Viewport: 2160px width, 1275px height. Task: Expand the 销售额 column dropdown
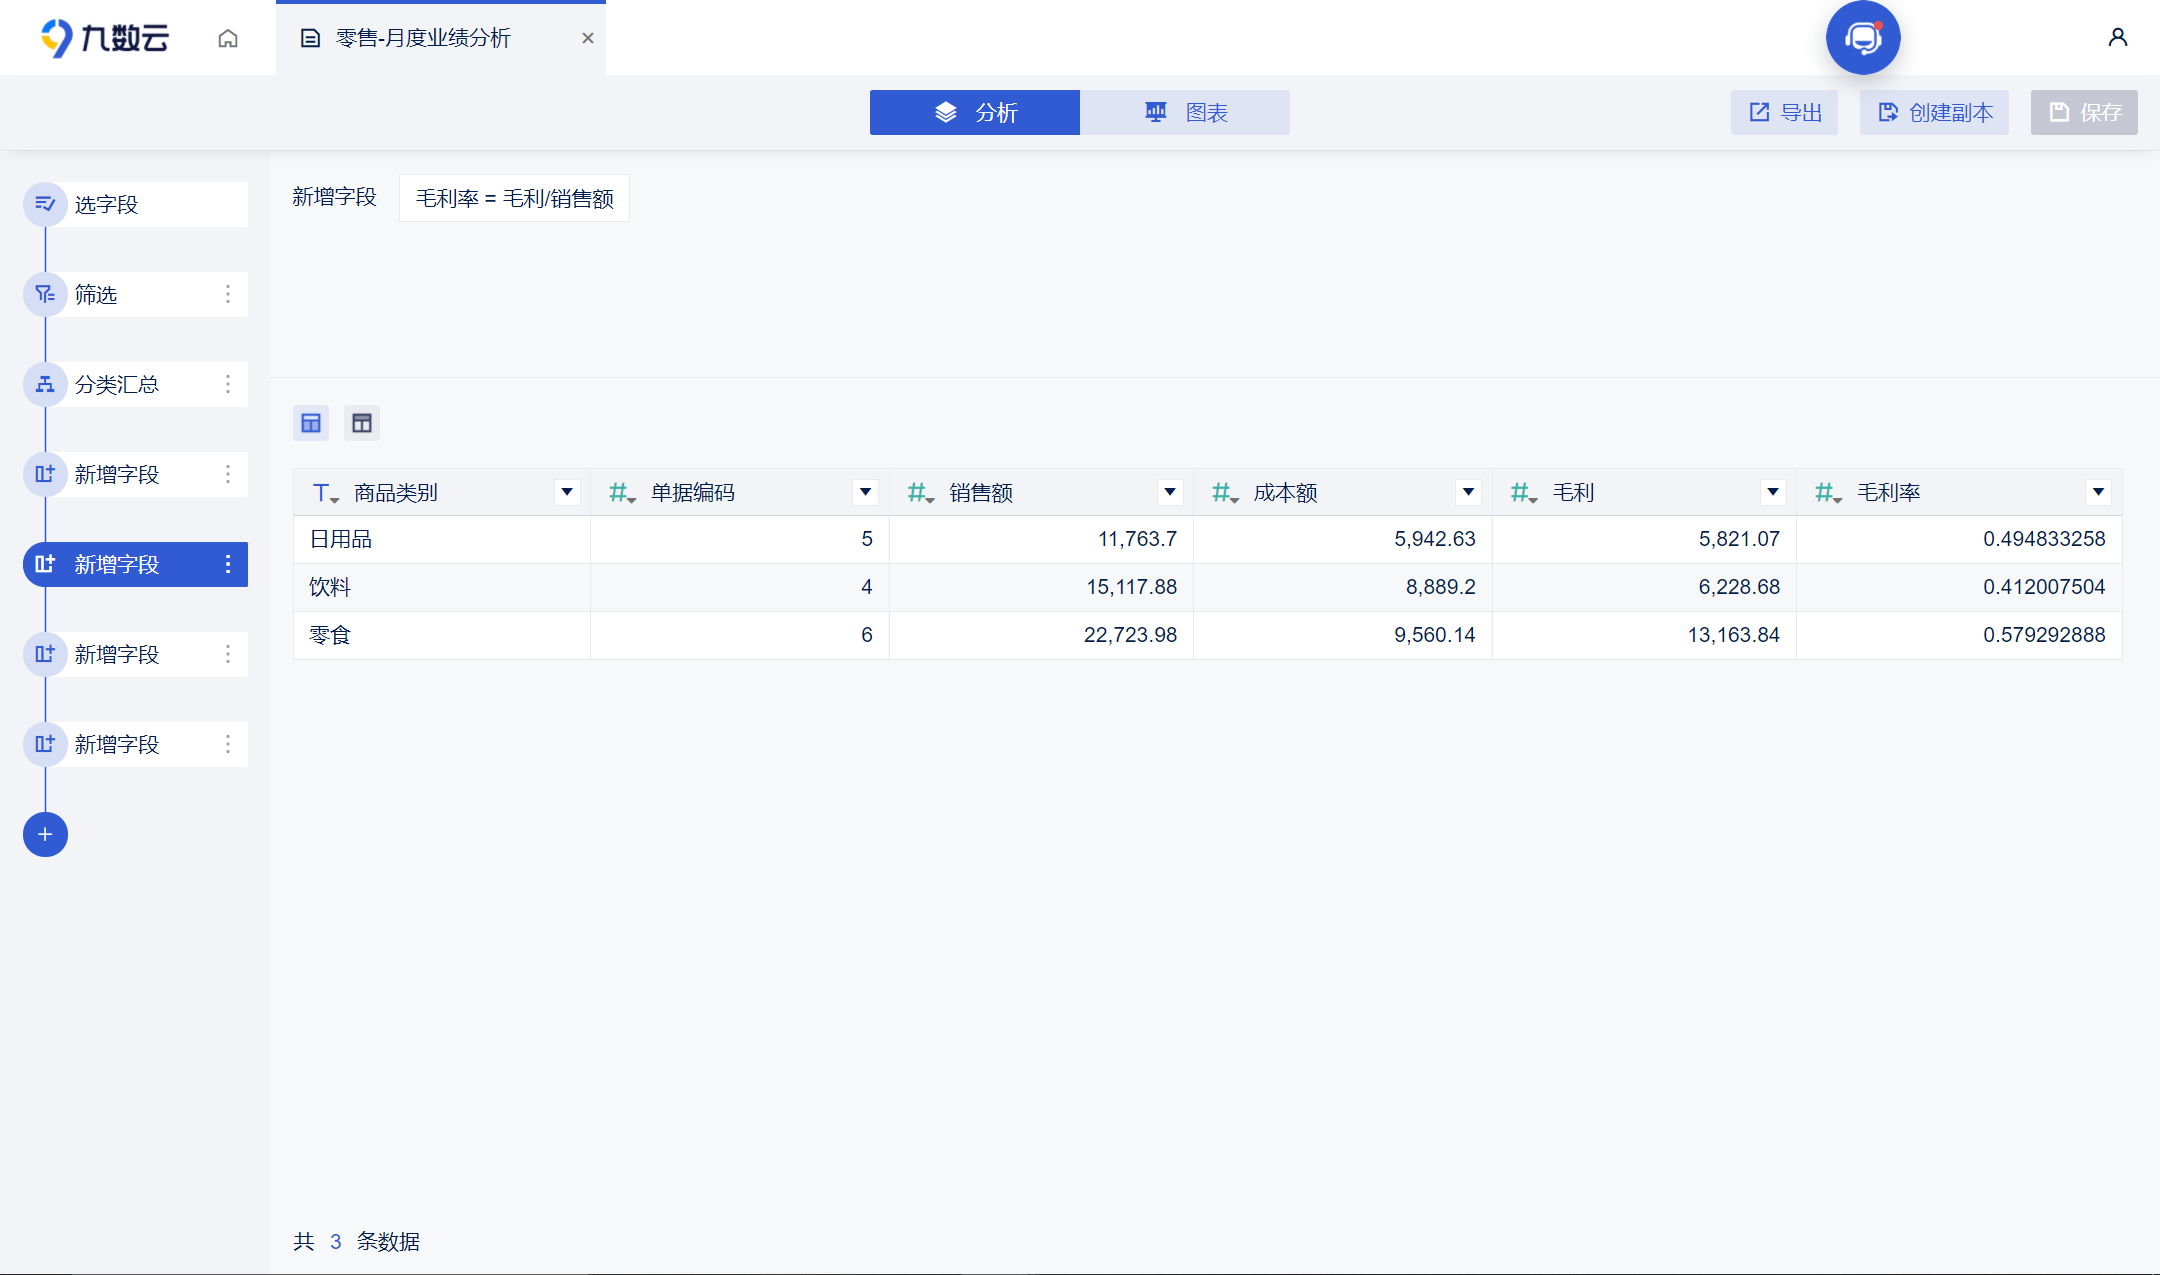(x=1170, y=492)
